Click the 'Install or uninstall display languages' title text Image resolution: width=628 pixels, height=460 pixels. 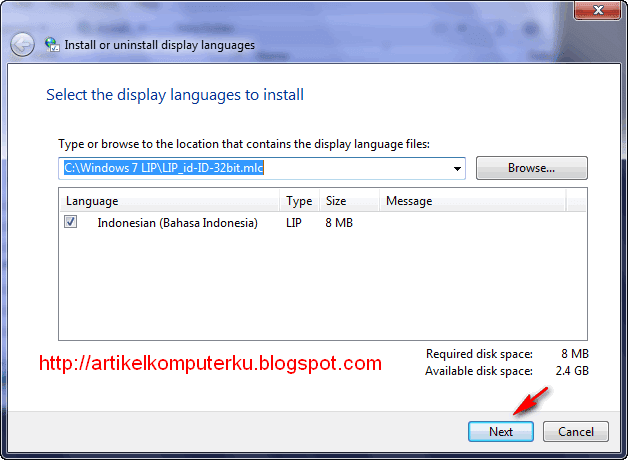159,45
